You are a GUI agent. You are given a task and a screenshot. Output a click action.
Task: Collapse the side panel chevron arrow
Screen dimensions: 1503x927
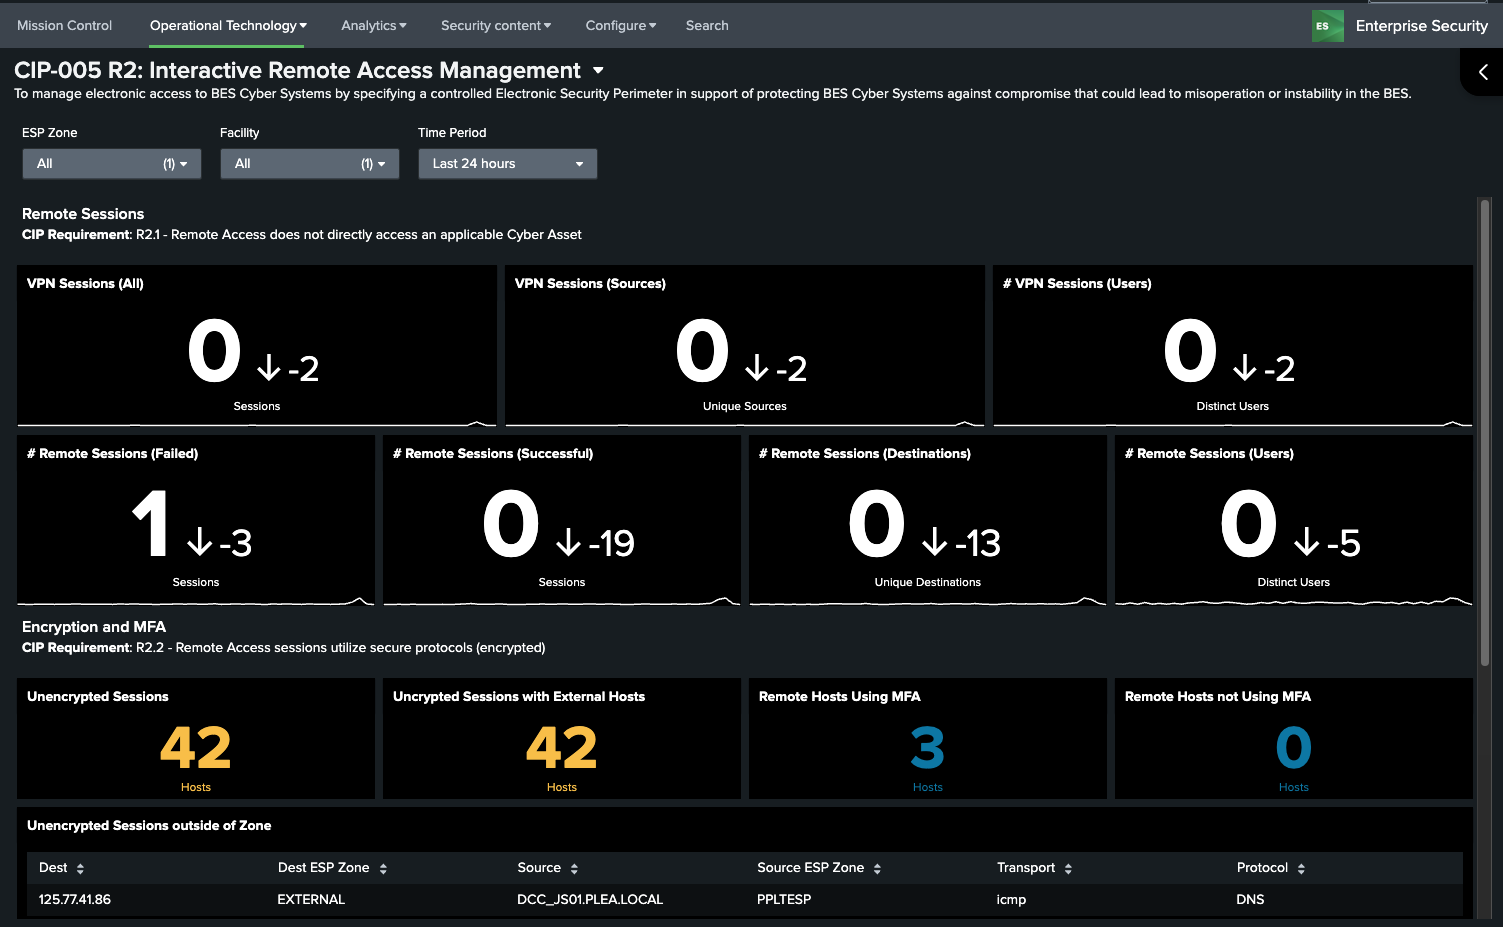tap(1483, 72)
